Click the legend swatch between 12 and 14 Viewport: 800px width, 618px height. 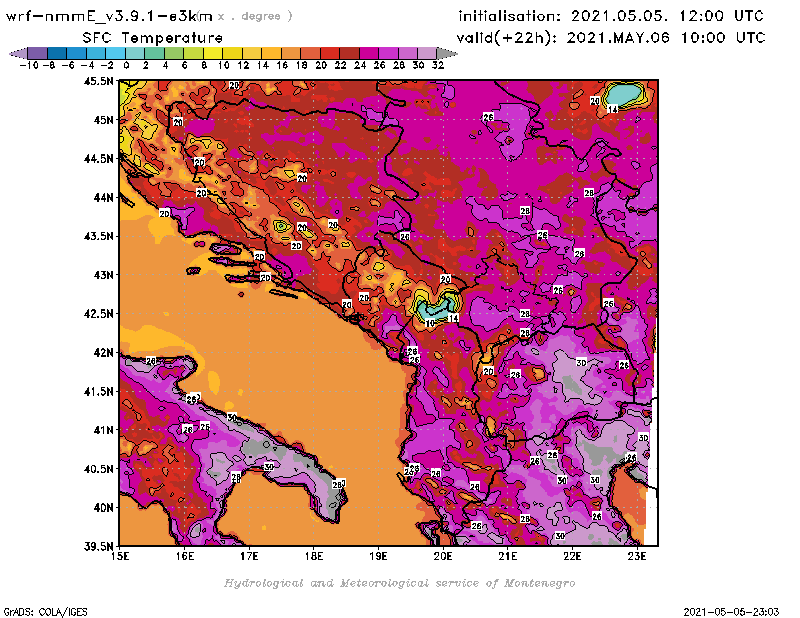(252, 53)
